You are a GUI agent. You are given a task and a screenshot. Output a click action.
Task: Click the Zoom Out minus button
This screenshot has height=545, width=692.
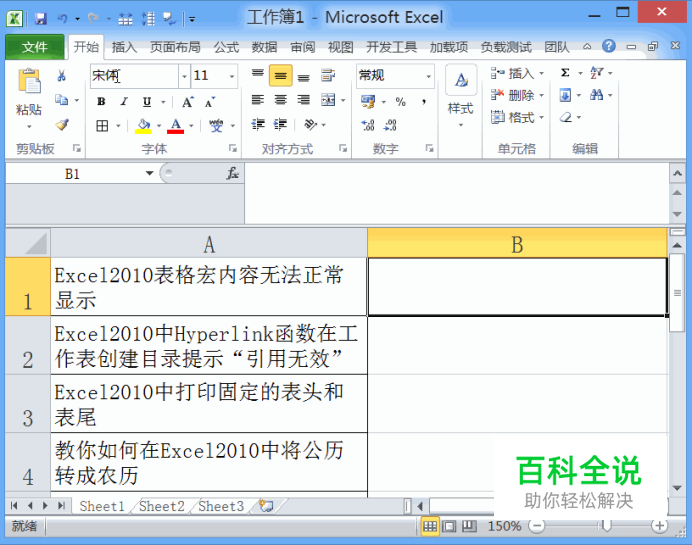point(537,526)
